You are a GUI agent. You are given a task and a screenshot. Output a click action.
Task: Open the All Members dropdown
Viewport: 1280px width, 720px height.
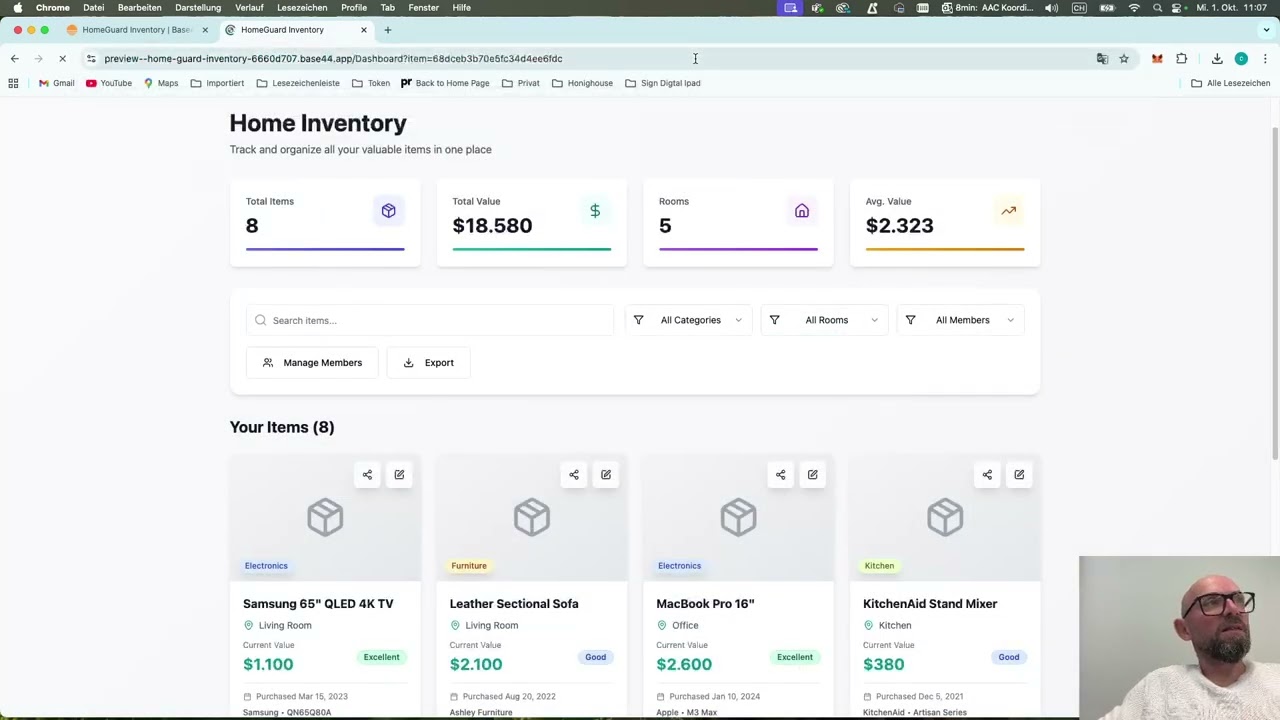961,320
